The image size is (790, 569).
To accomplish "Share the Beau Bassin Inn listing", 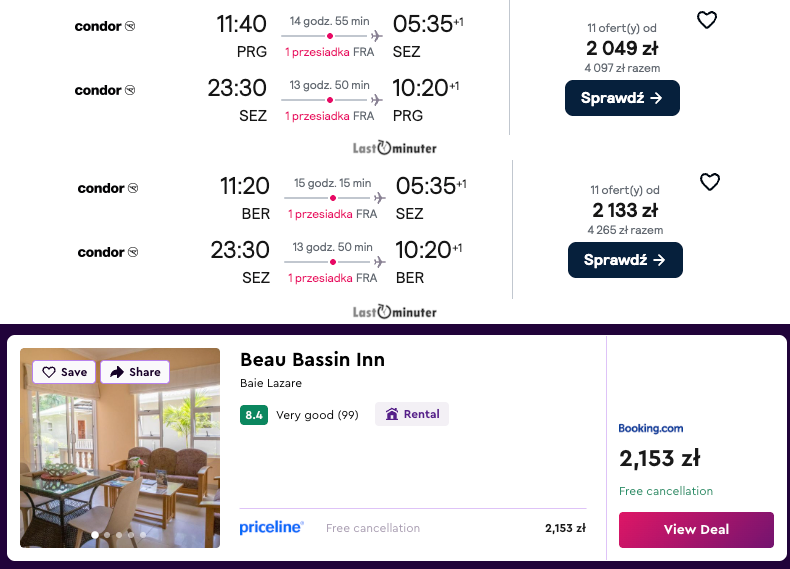I will coord(135,372).
